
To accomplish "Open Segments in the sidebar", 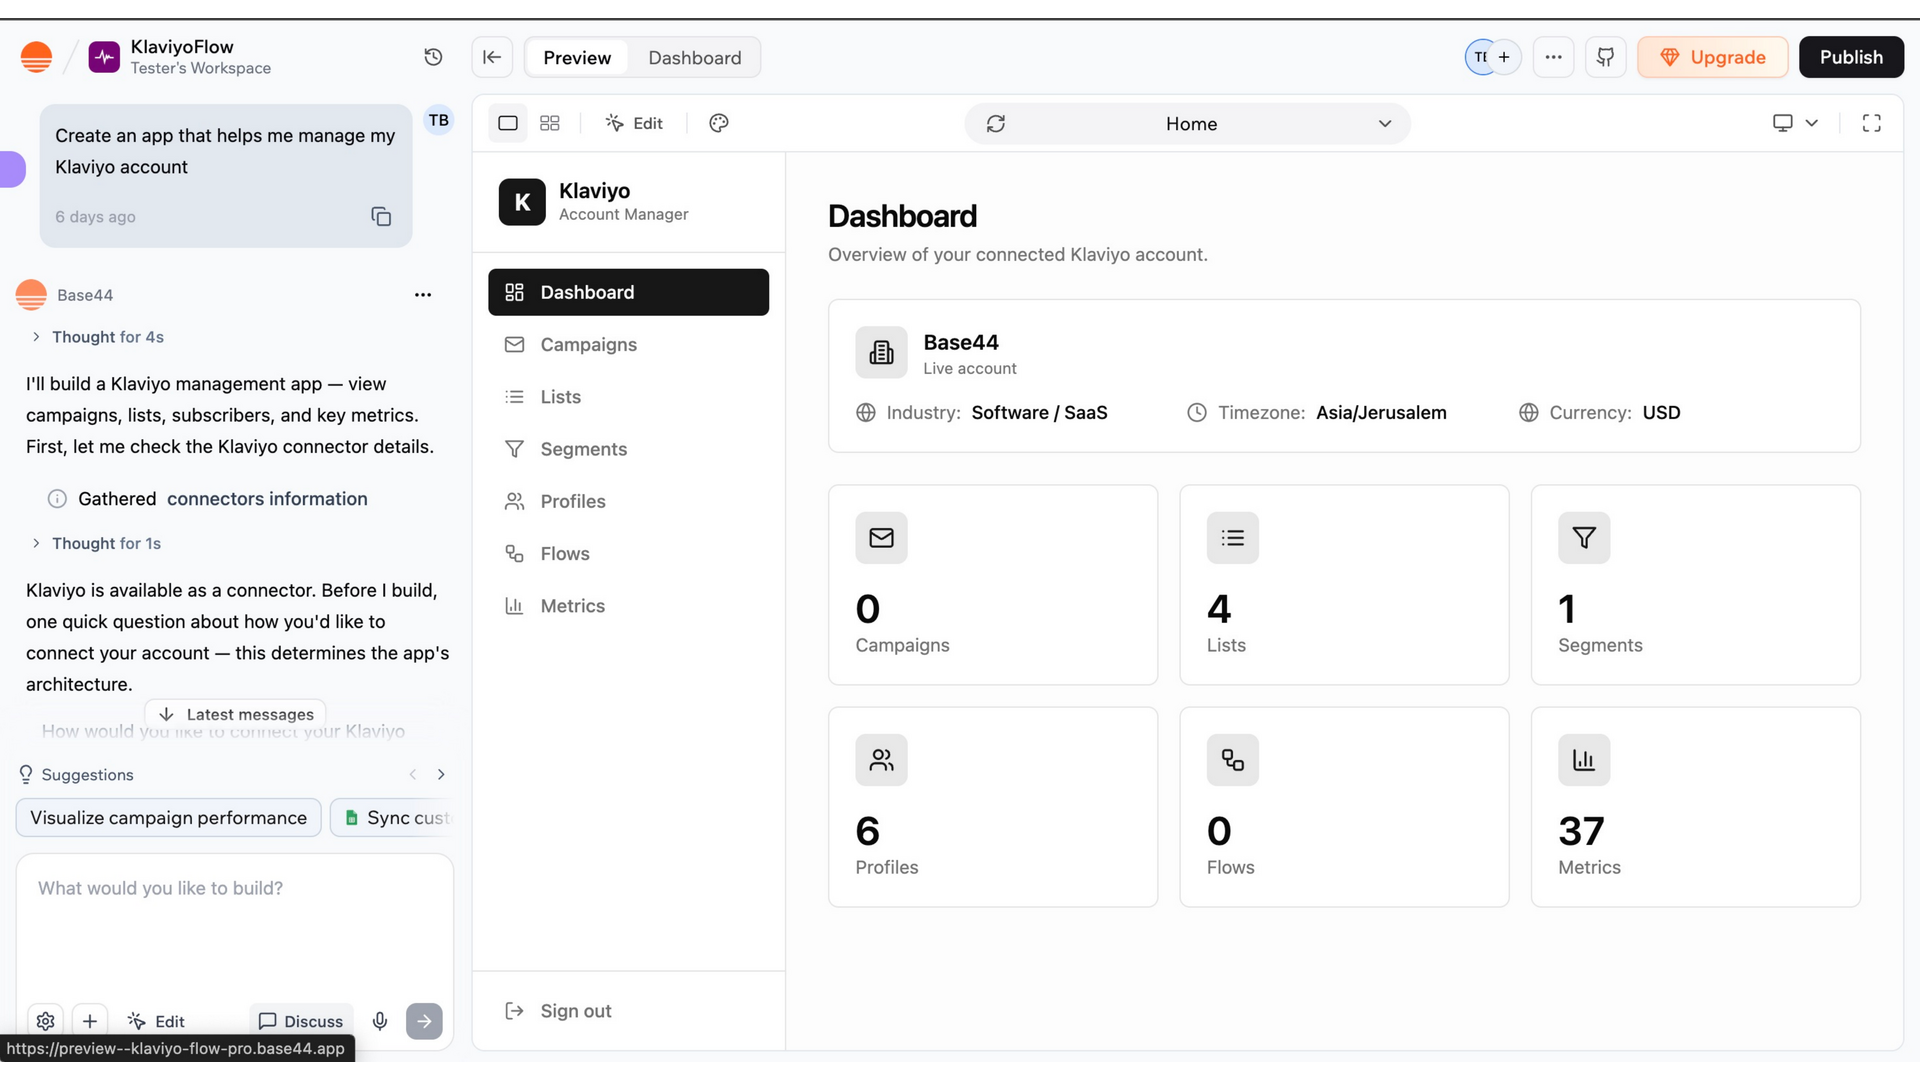I will point(628,449).
